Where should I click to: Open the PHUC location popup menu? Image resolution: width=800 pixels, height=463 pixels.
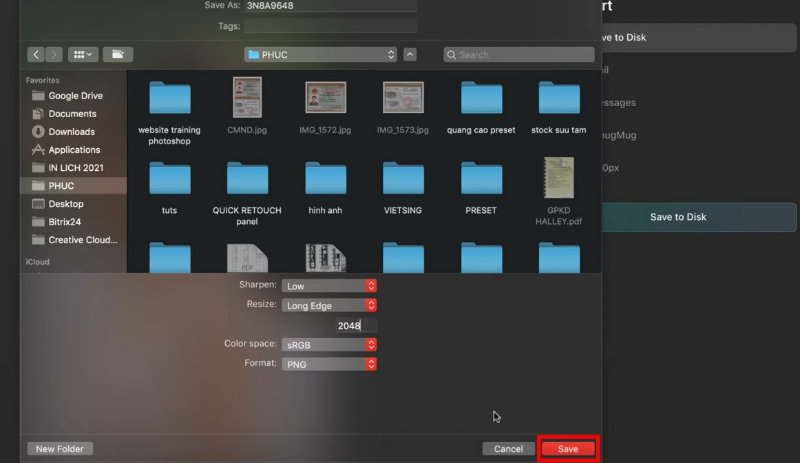pos(320,55)
